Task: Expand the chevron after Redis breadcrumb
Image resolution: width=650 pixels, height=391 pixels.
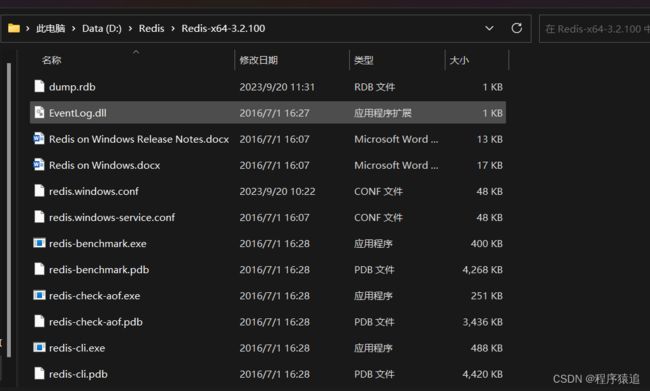Action: point(173,28)
